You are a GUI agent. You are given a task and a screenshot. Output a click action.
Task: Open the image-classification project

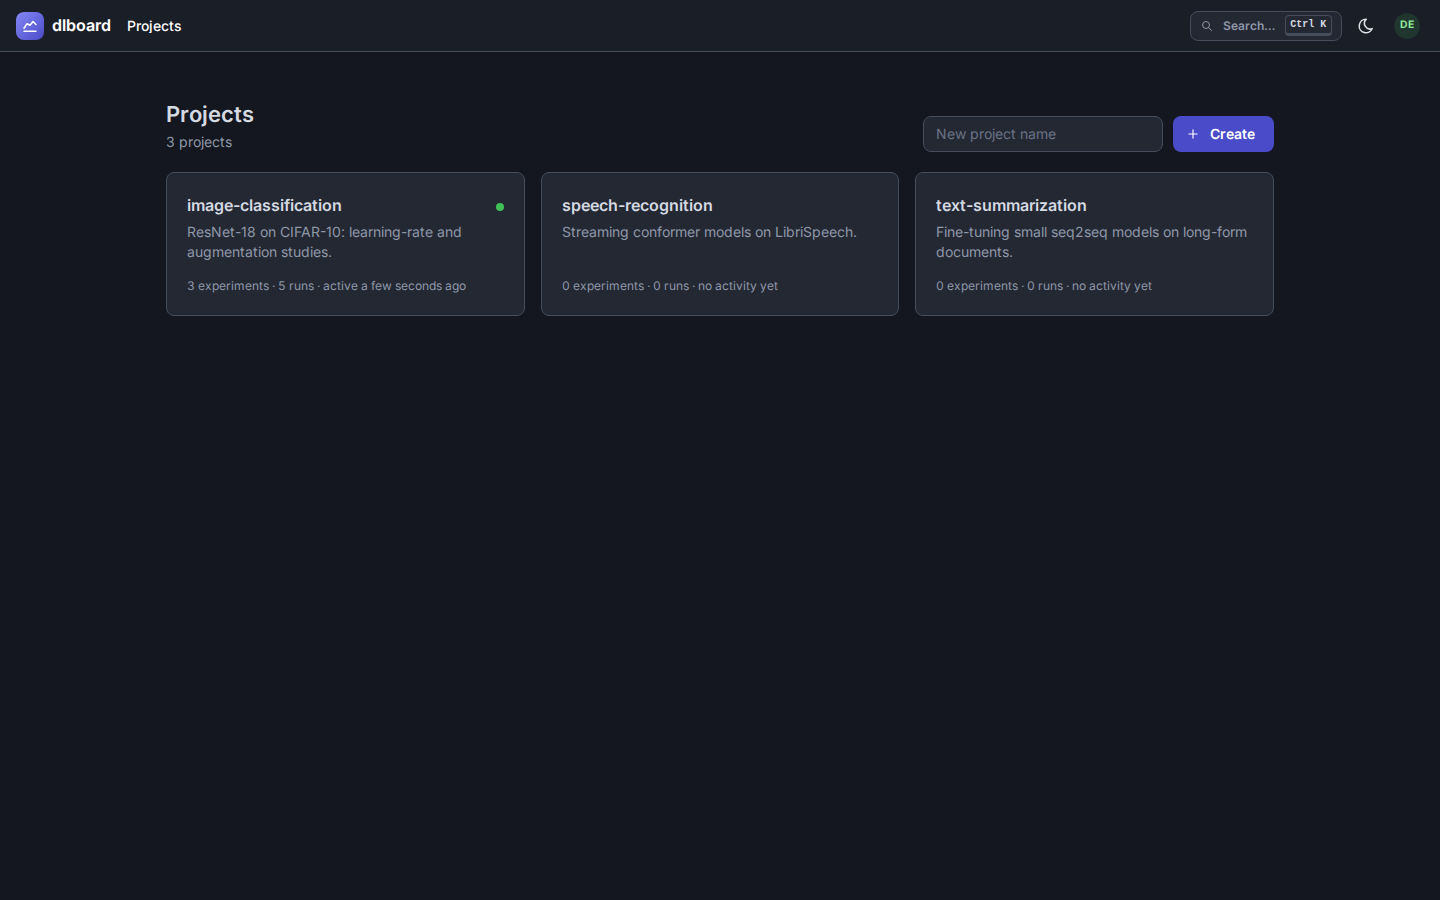point(345,244)
